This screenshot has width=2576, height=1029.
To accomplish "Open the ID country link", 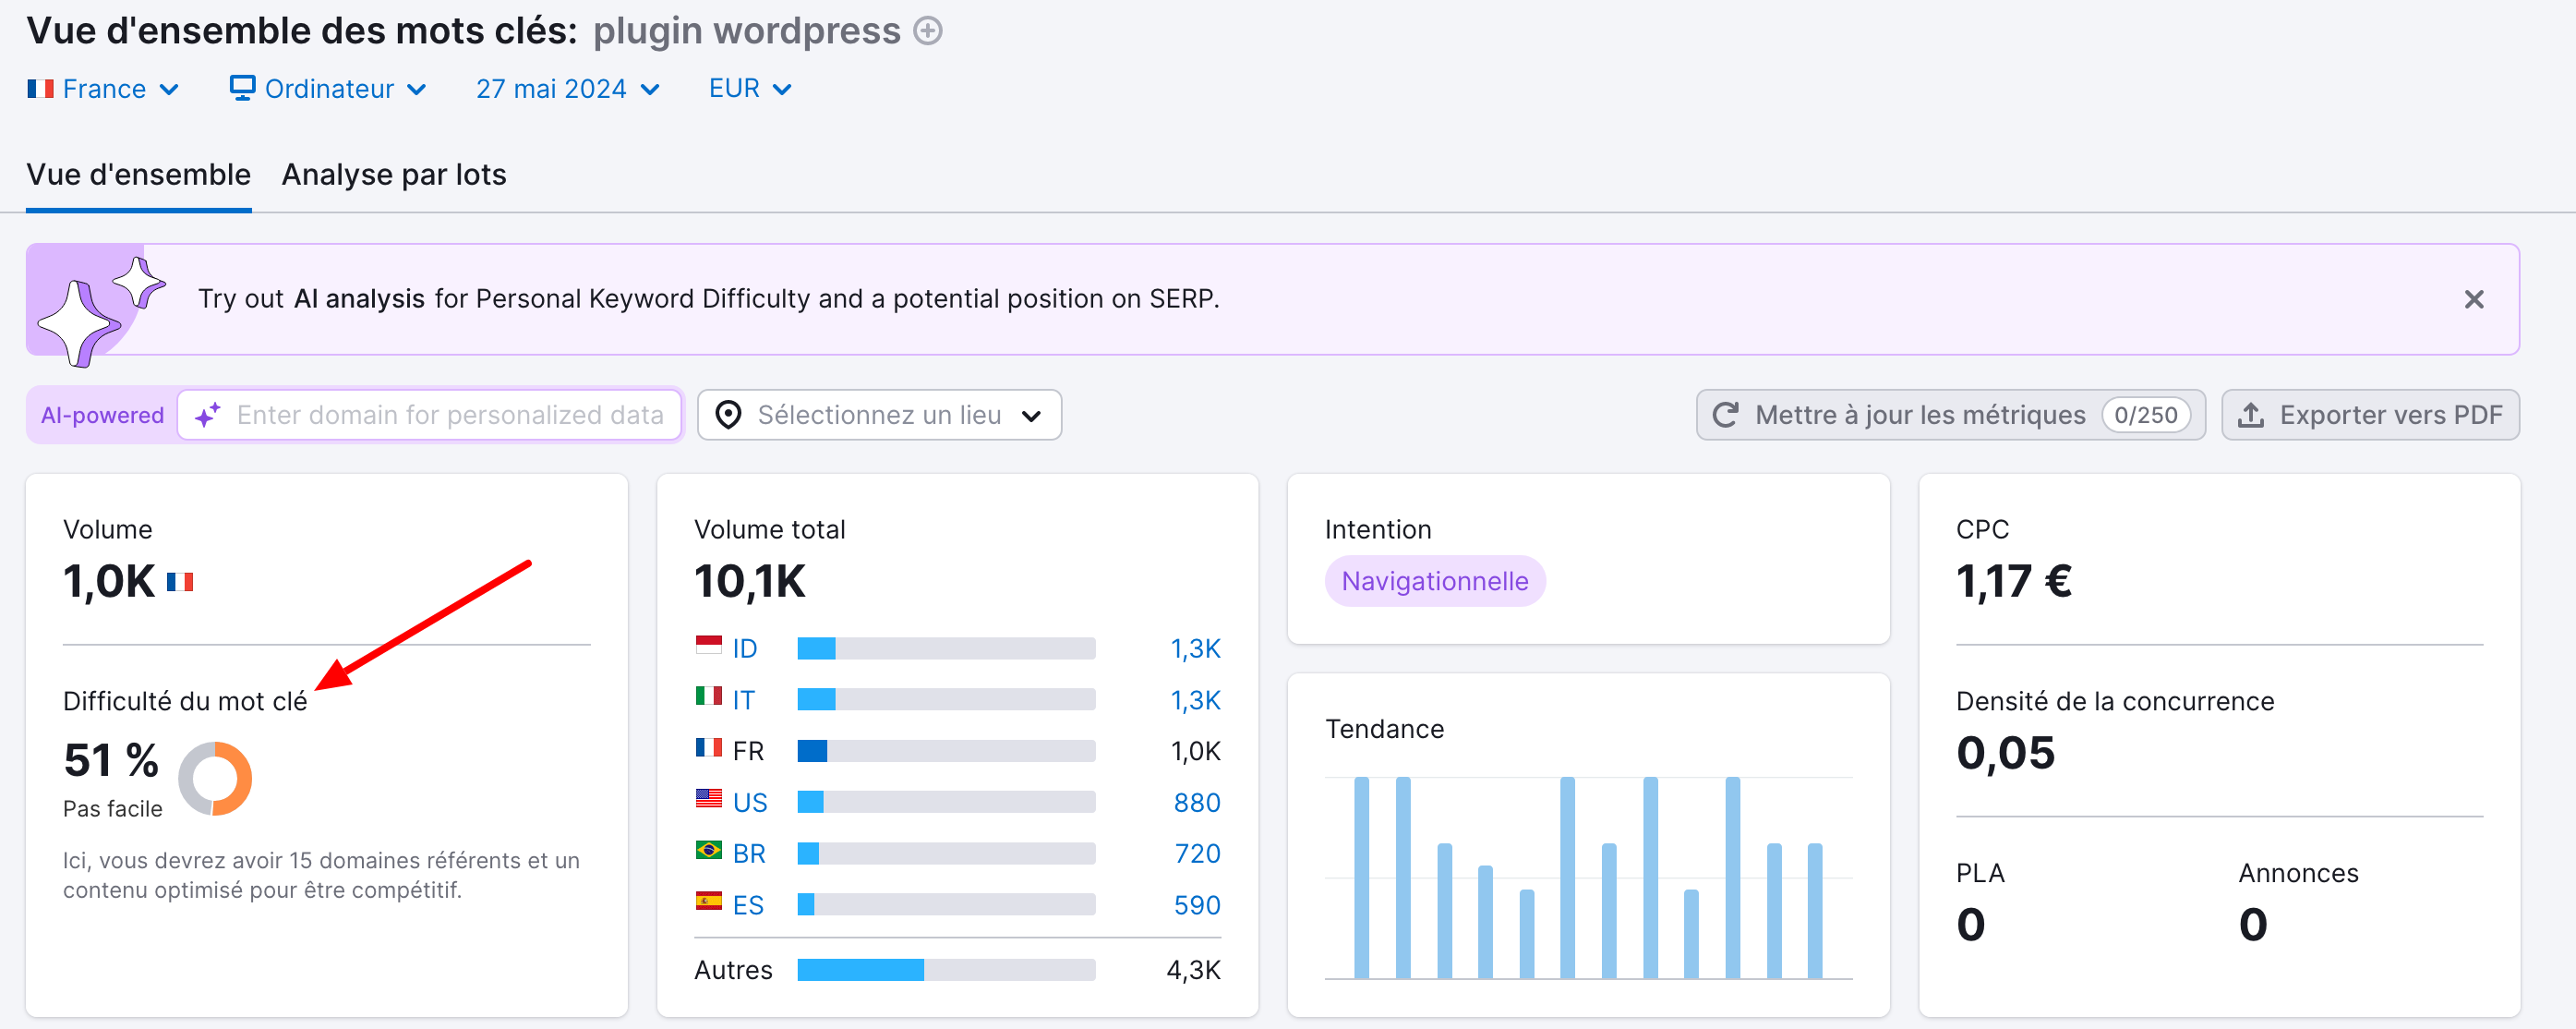I will [744, 648].
